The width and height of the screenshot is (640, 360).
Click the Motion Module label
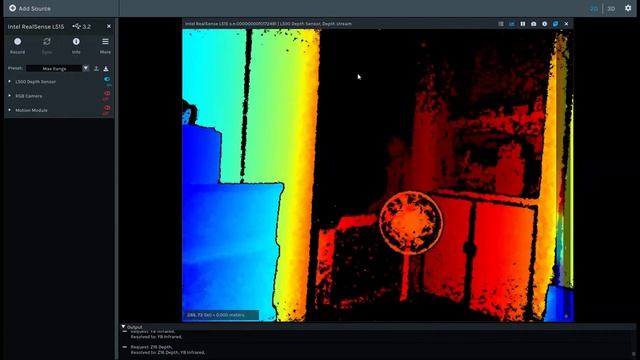(31, 110)
